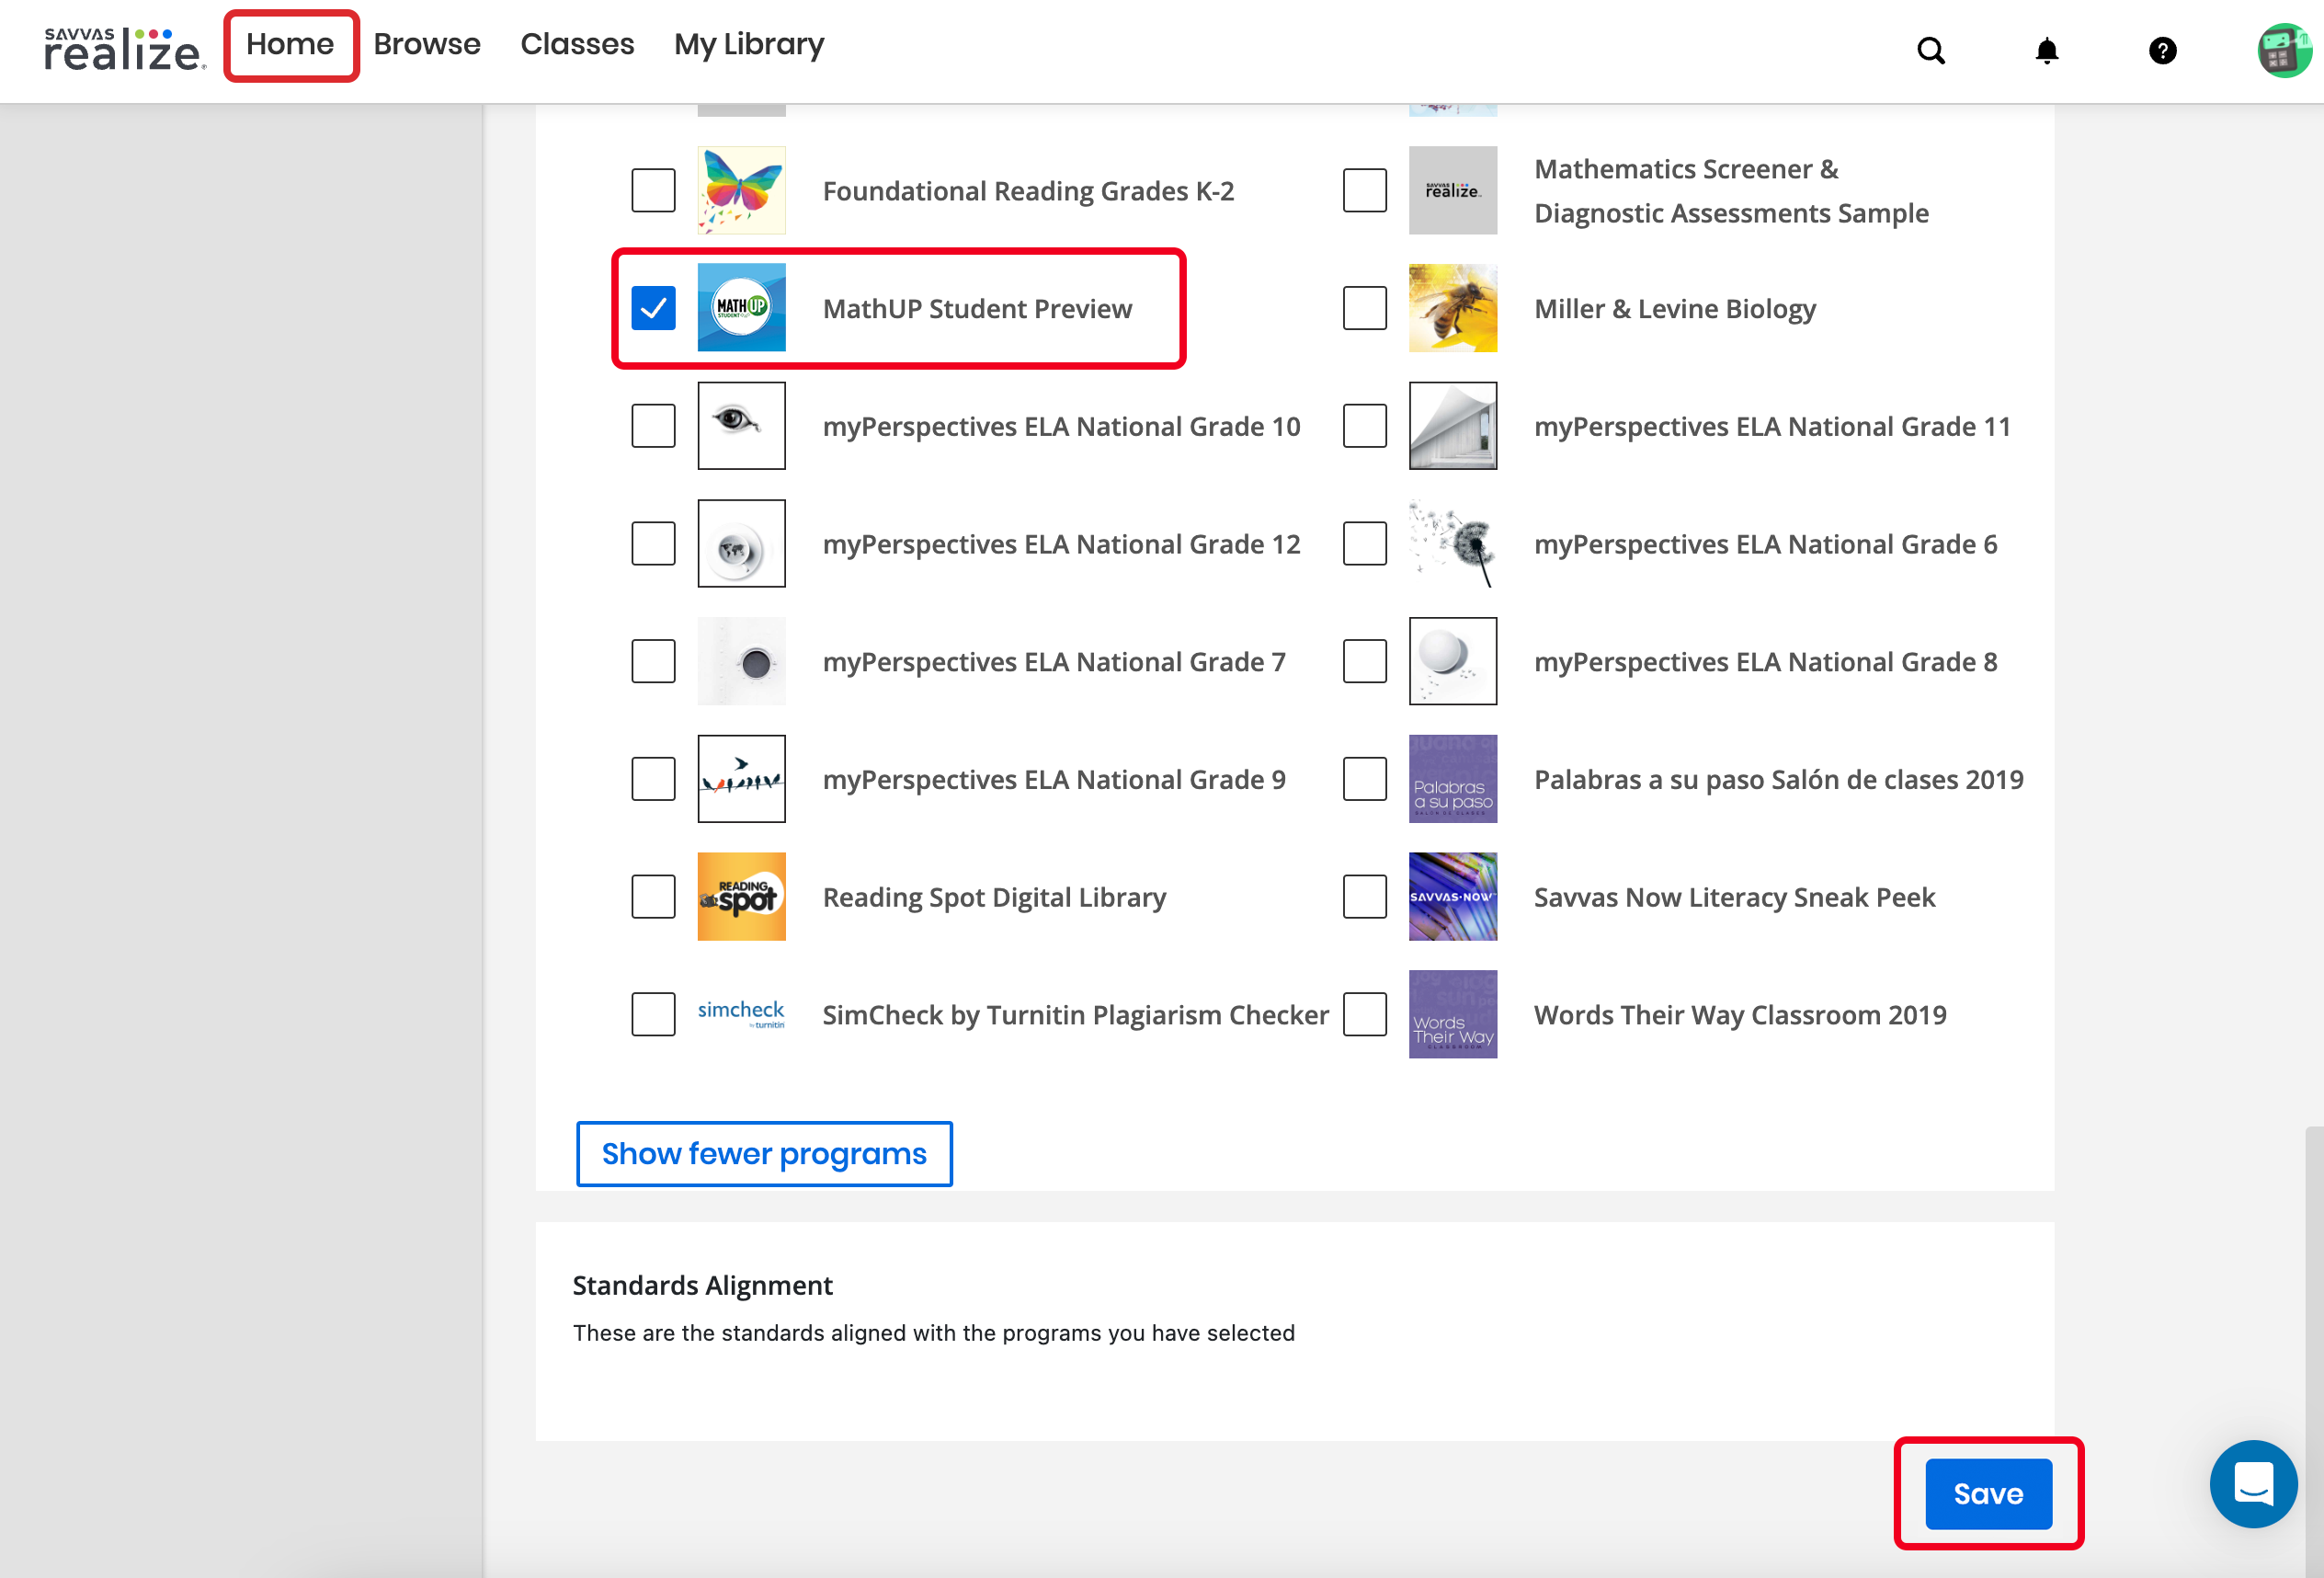This screenshot has height=1578, width=2324.
Task: Click the MathUP Student Preview label
Action: click(977, 309)
